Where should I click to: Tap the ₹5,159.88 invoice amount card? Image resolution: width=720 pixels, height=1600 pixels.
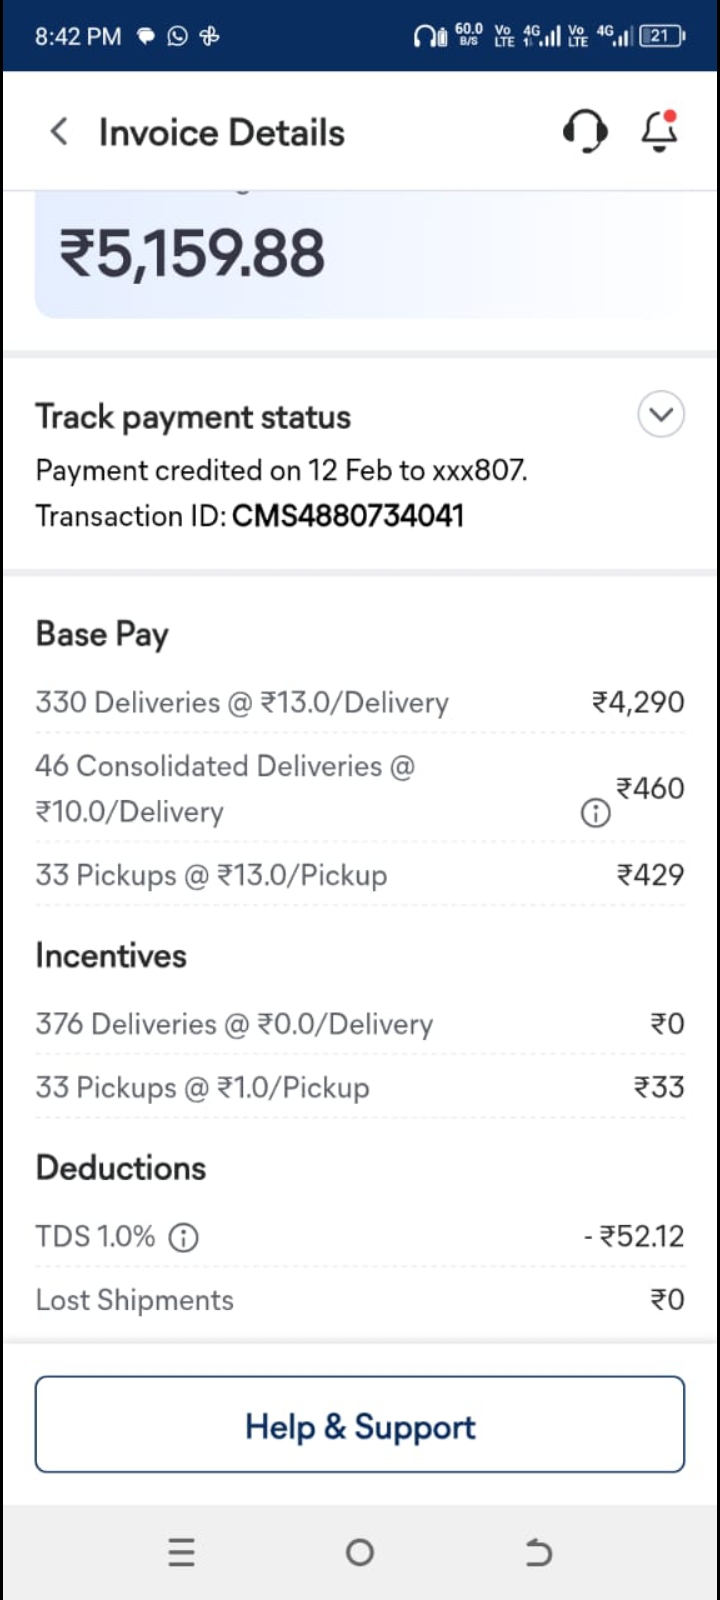360,255
